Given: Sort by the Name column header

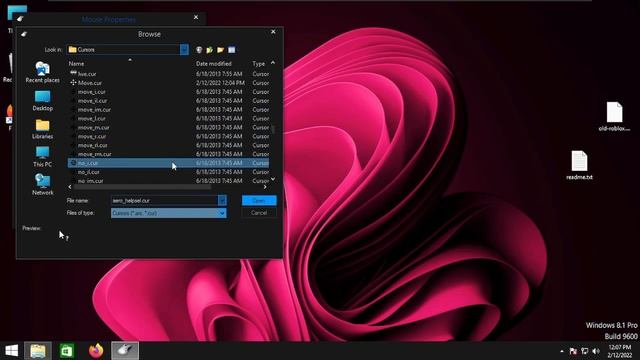Looking at the screenshot, I should pos(76,64).
